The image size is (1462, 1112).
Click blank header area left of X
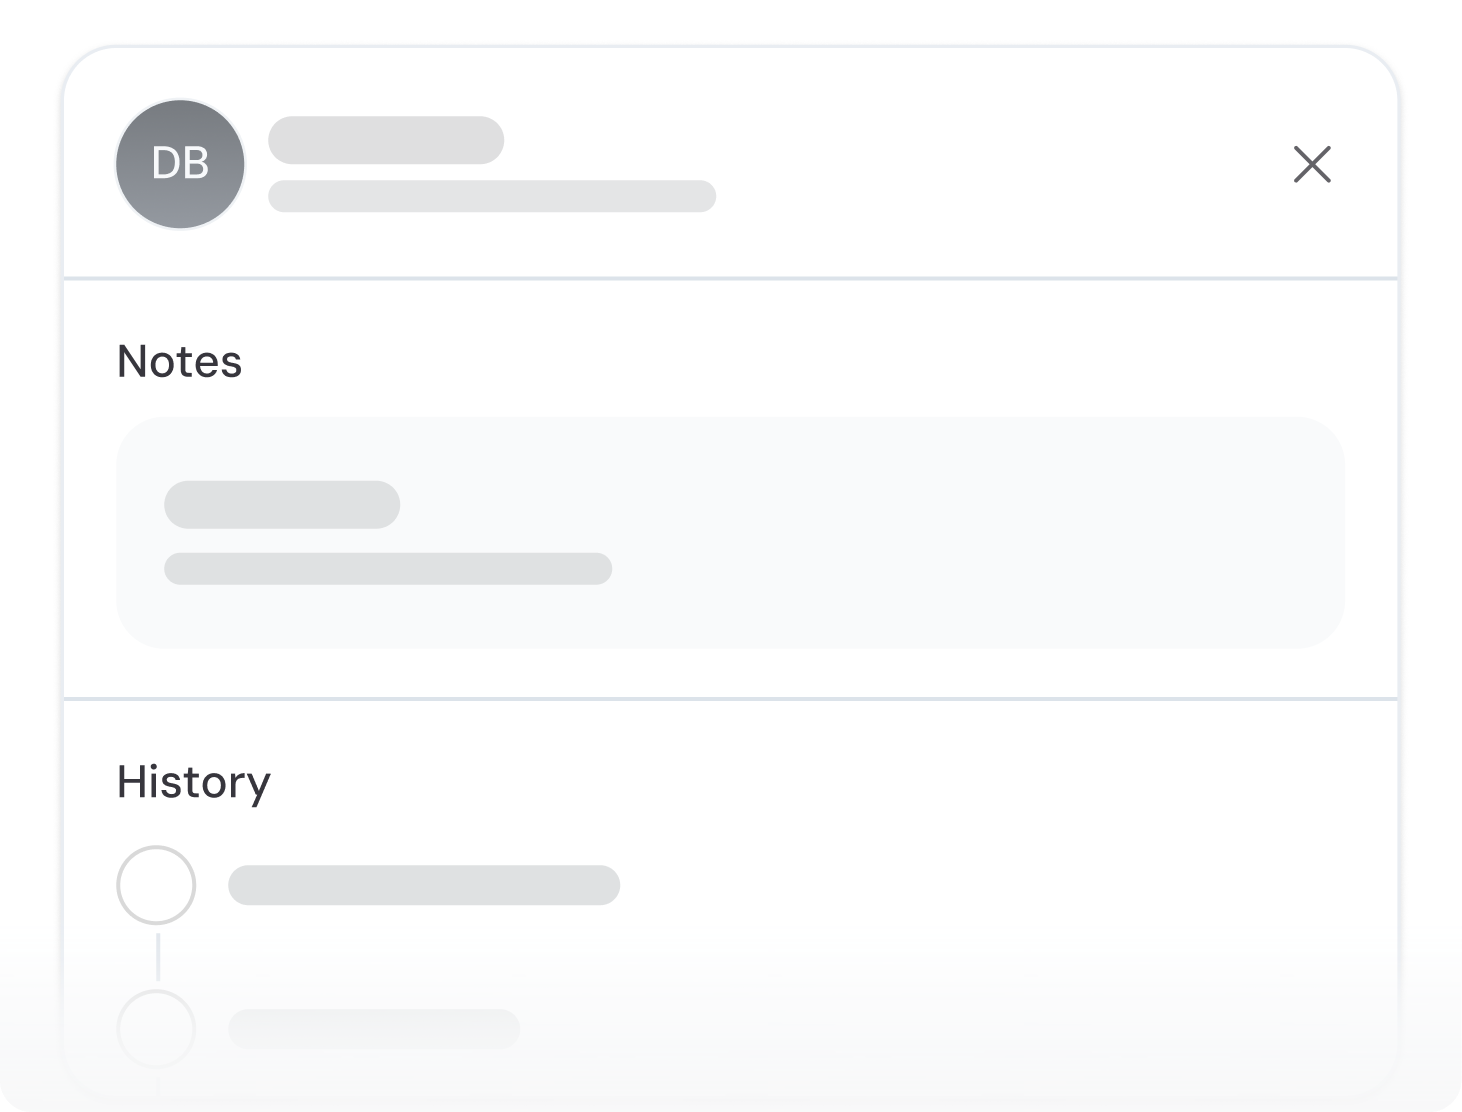click(1000, 164)
